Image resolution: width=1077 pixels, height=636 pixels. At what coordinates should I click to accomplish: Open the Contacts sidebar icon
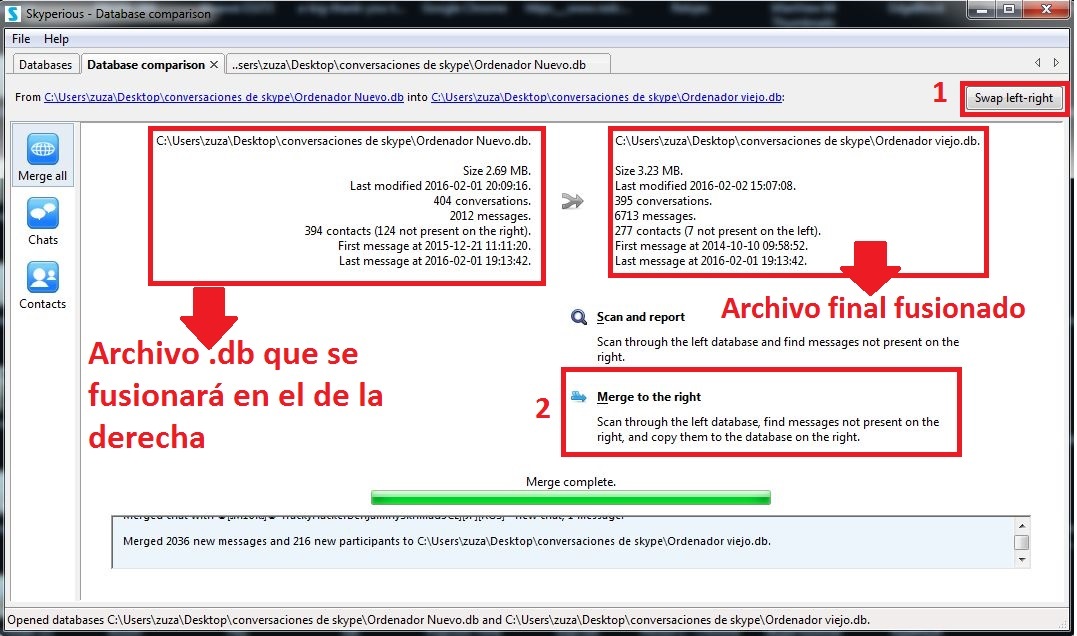(43, 277)
